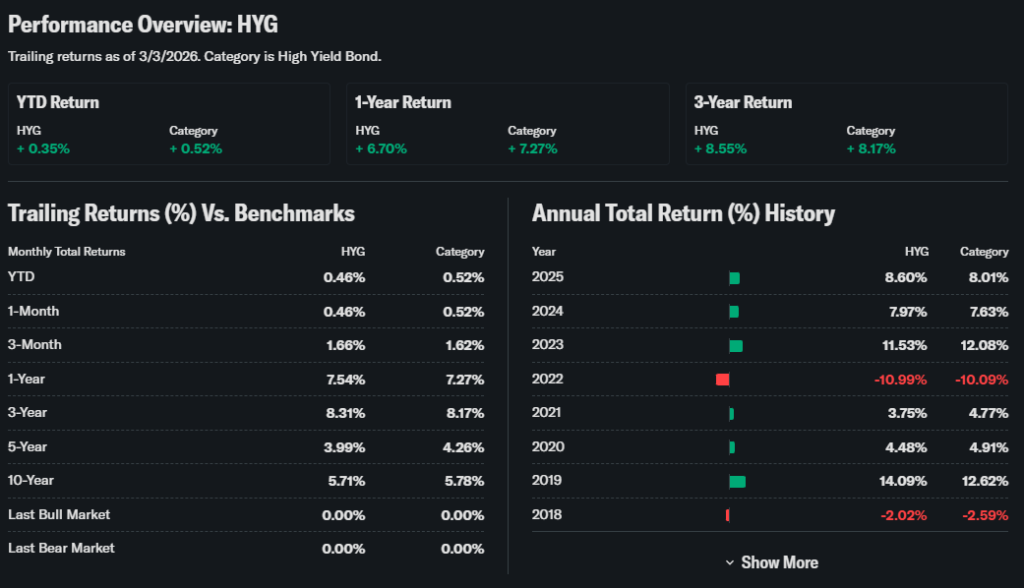Select the thin green 2021 bar
The image size is (1024, 588).
(732, 413)
